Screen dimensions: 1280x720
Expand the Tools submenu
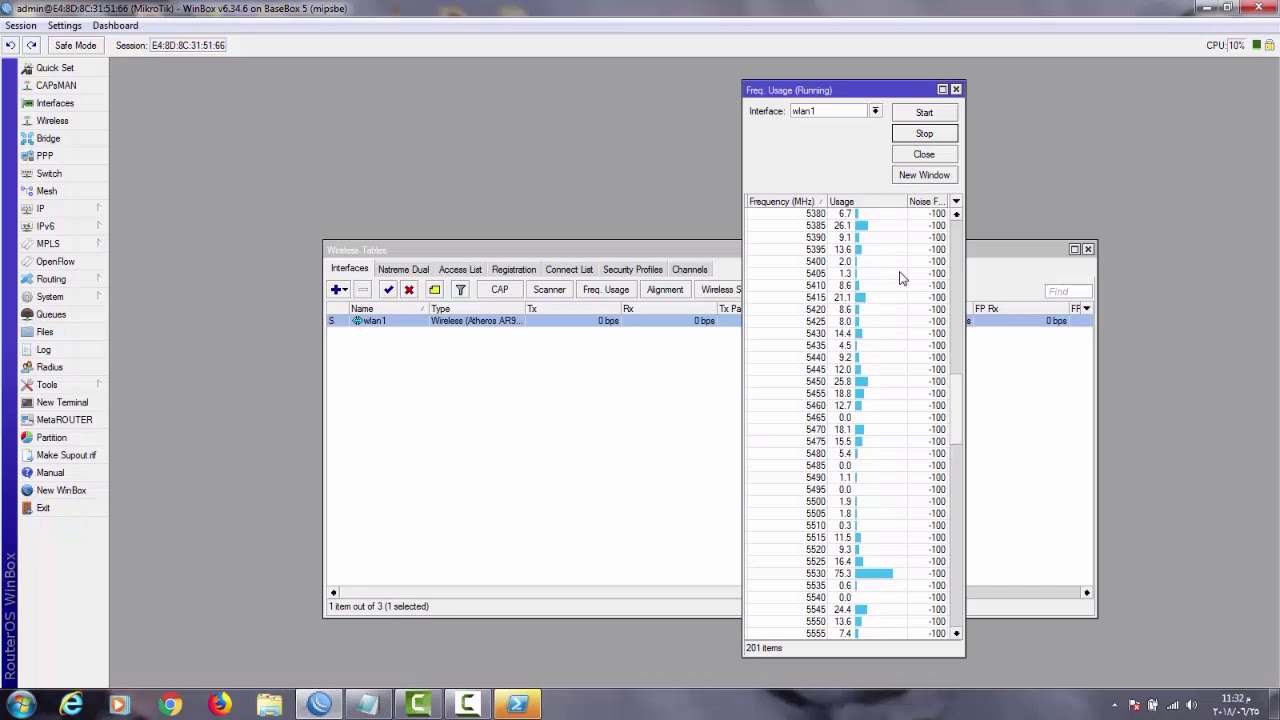pyautogui.click(x=98, y=385)
